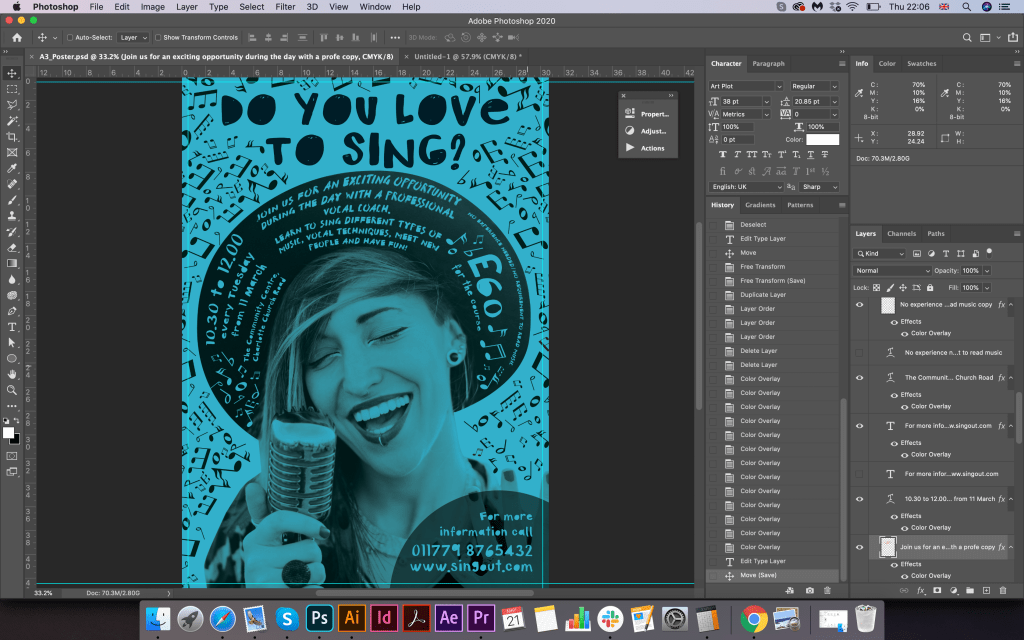Open the Normal blend mode dropdown
This screenshot has width=1024, height=640.
point(892,271)
